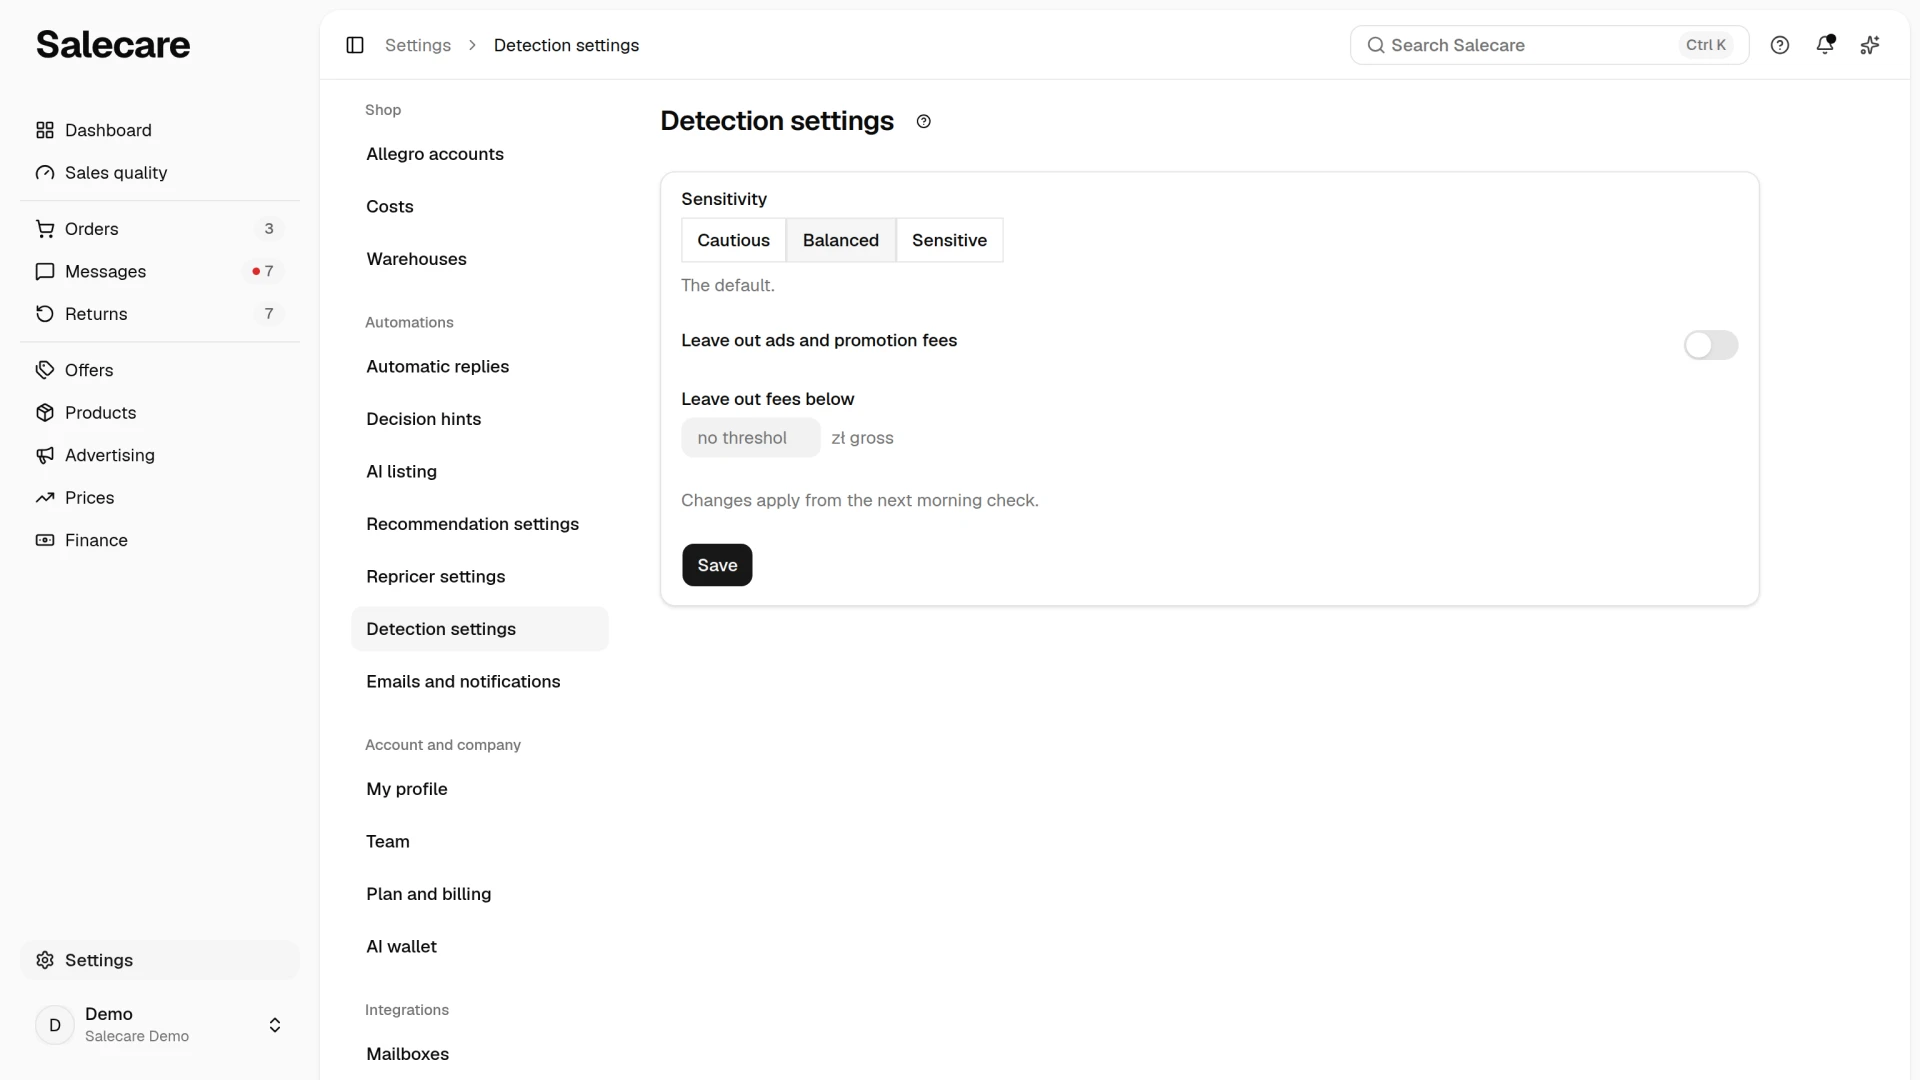1920x1080 pixels.
Task: Open Mailboxes integration settings
Action: pyautogui.click(x=480, y=1054)
